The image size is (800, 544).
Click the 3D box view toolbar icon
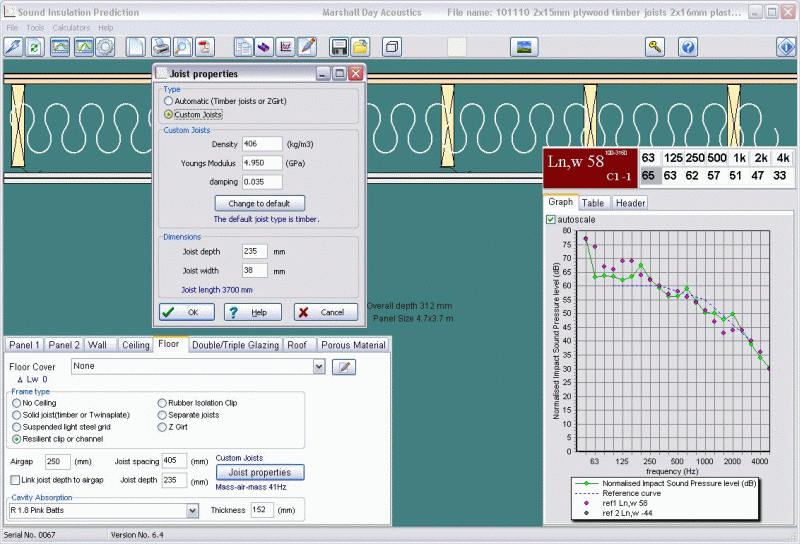[x=392, y=47]
